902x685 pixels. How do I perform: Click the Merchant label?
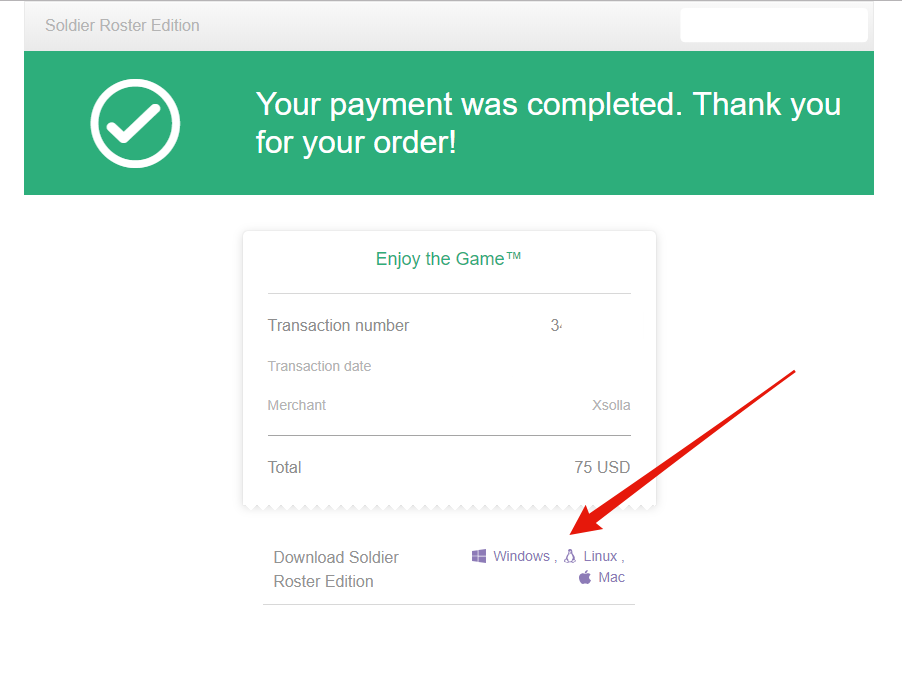click(x=297, y=406)
